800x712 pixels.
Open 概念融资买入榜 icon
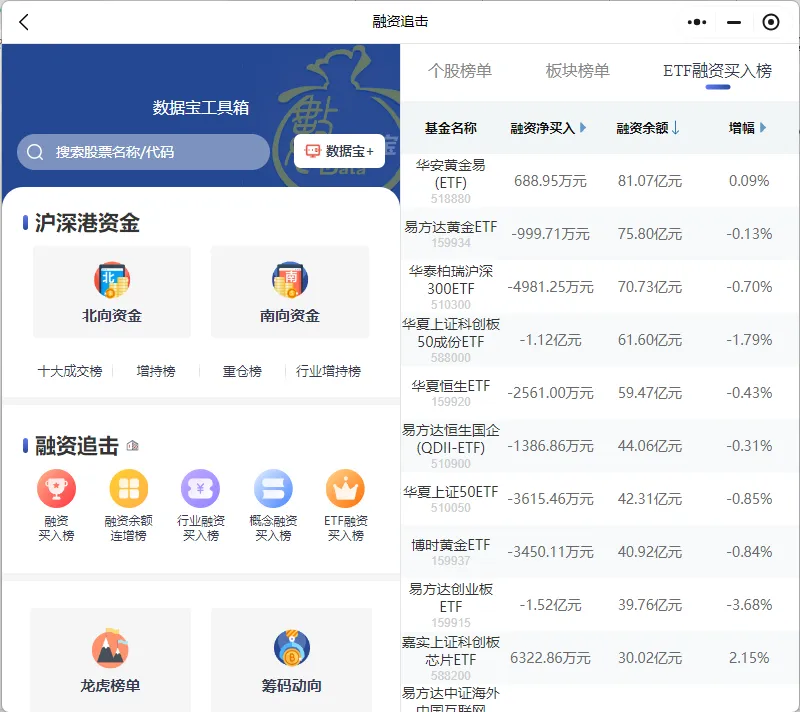(x=273, y=488)
